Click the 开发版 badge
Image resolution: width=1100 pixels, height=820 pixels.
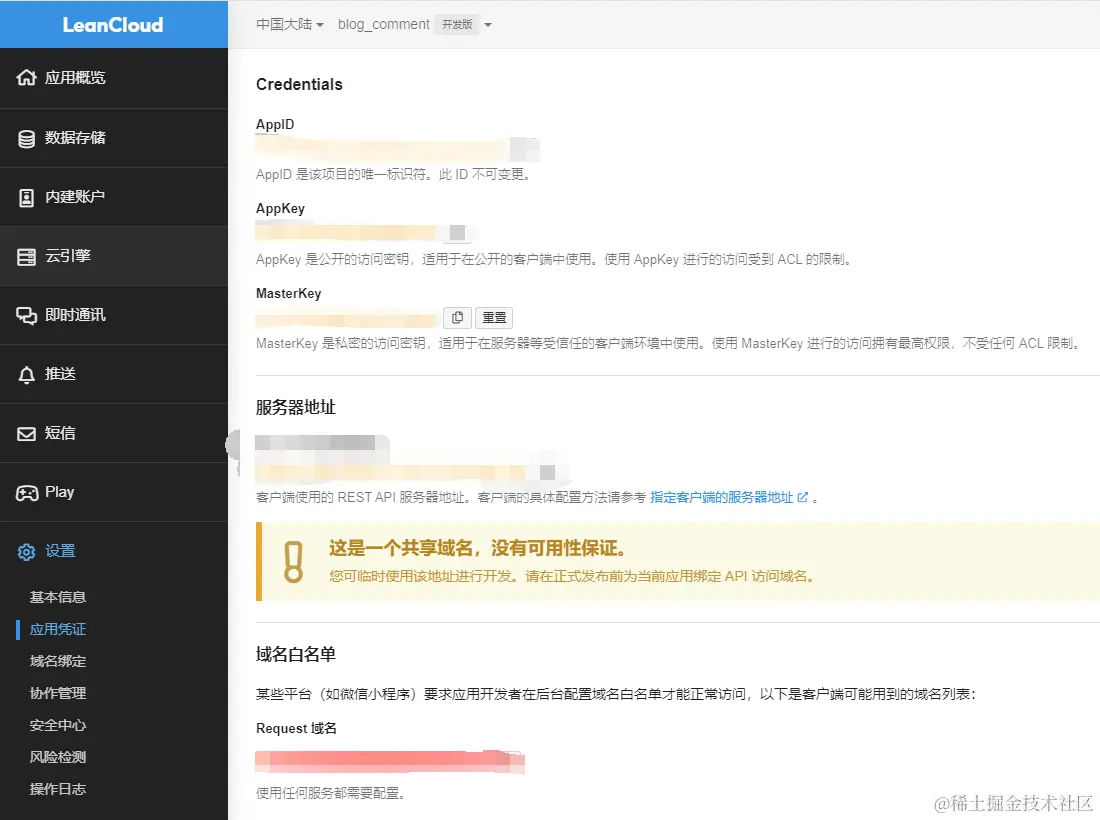tap(457, 25)
